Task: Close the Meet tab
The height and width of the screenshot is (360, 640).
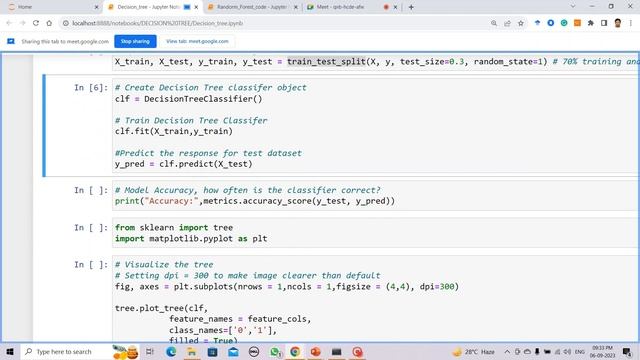Action: point(395,7)
